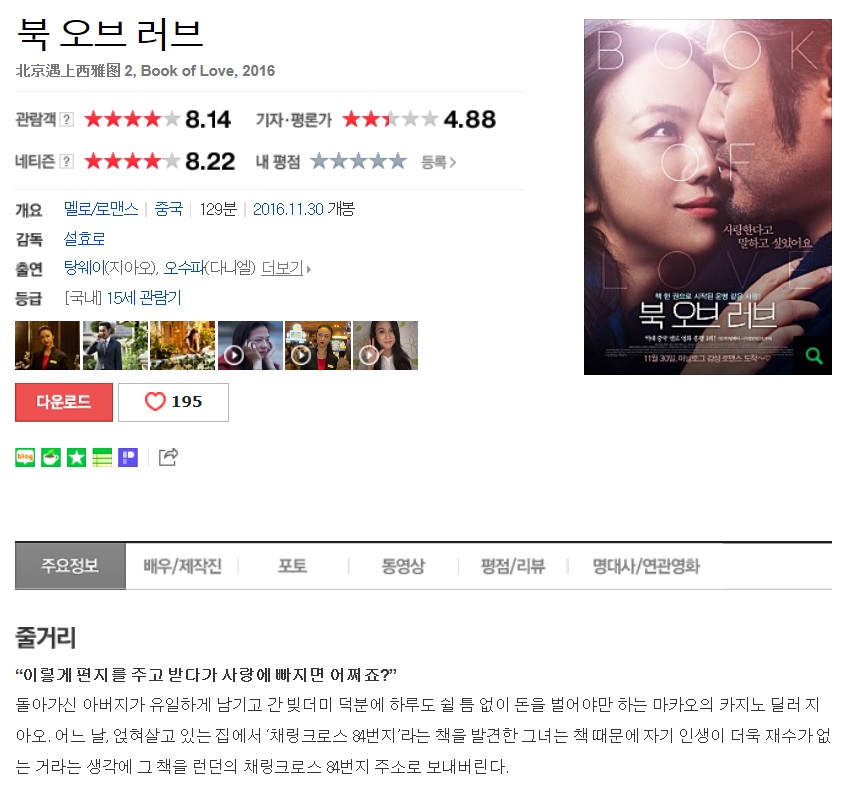Viewport: 851px width, 795px height.
Task: Toggle the heart like button showing 195
Action: tap(174, 402)
